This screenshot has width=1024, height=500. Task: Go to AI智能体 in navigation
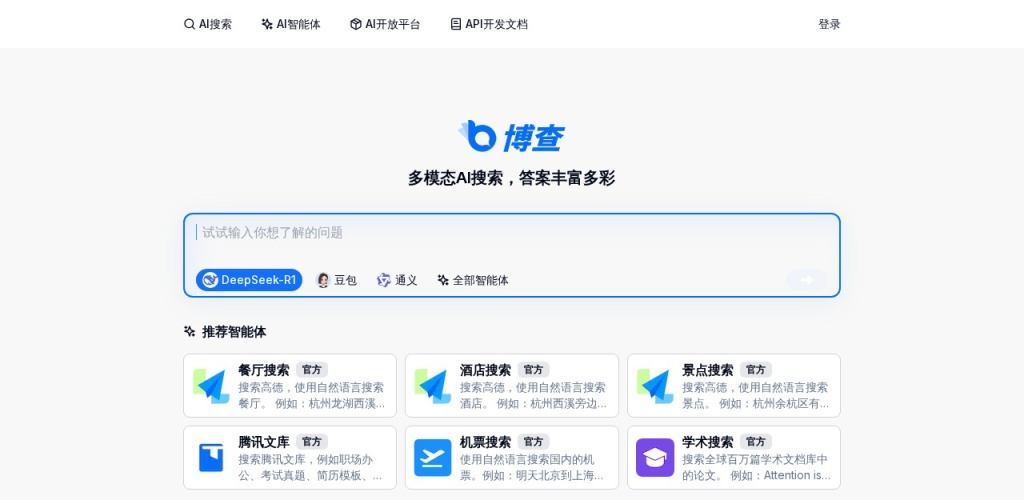(x=291, y=24)
